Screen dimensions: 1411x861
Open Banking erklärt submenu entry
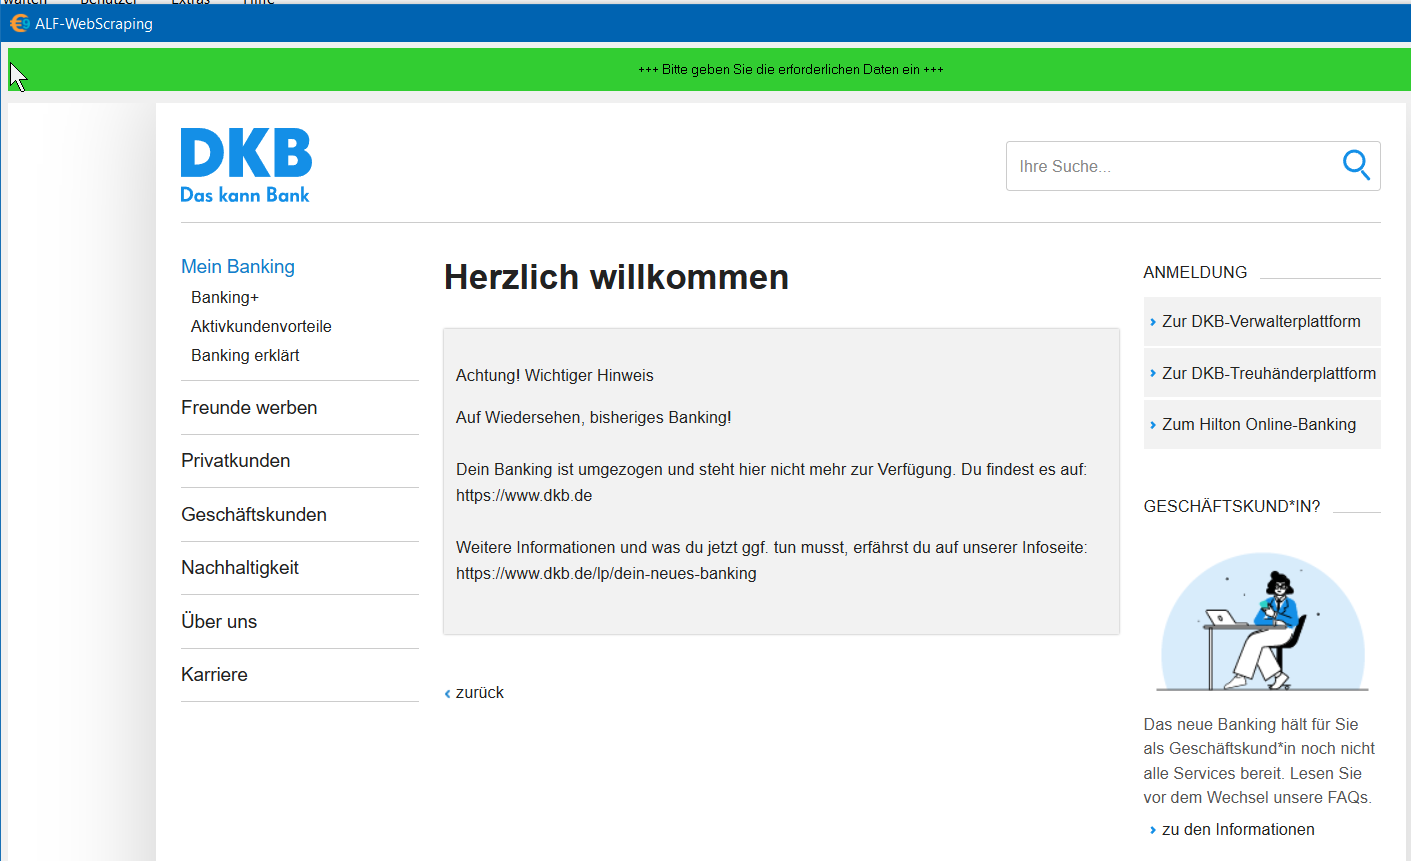[245, 355]
